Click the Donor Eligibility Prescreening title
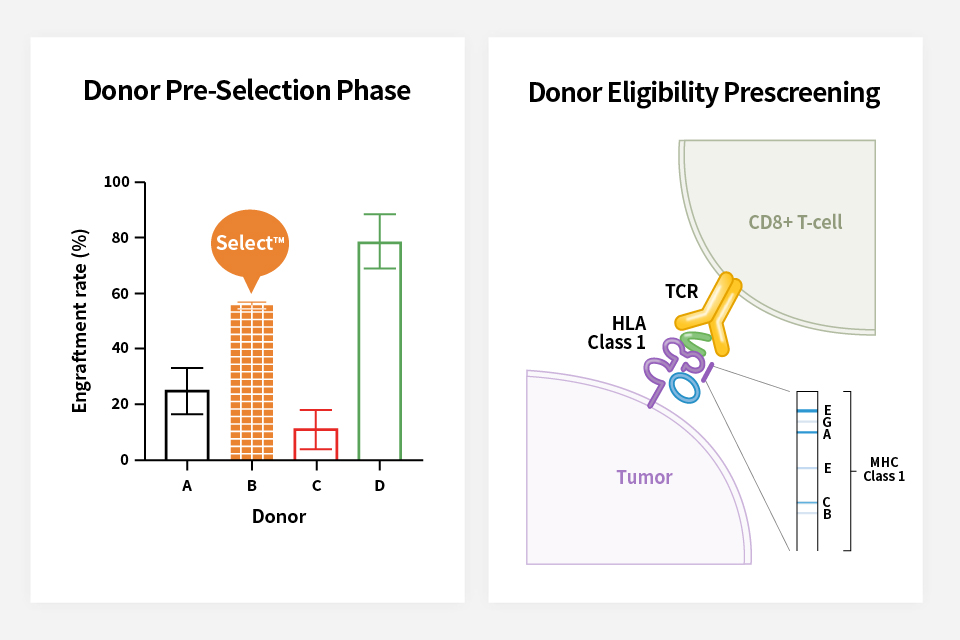 click(704, 93)
